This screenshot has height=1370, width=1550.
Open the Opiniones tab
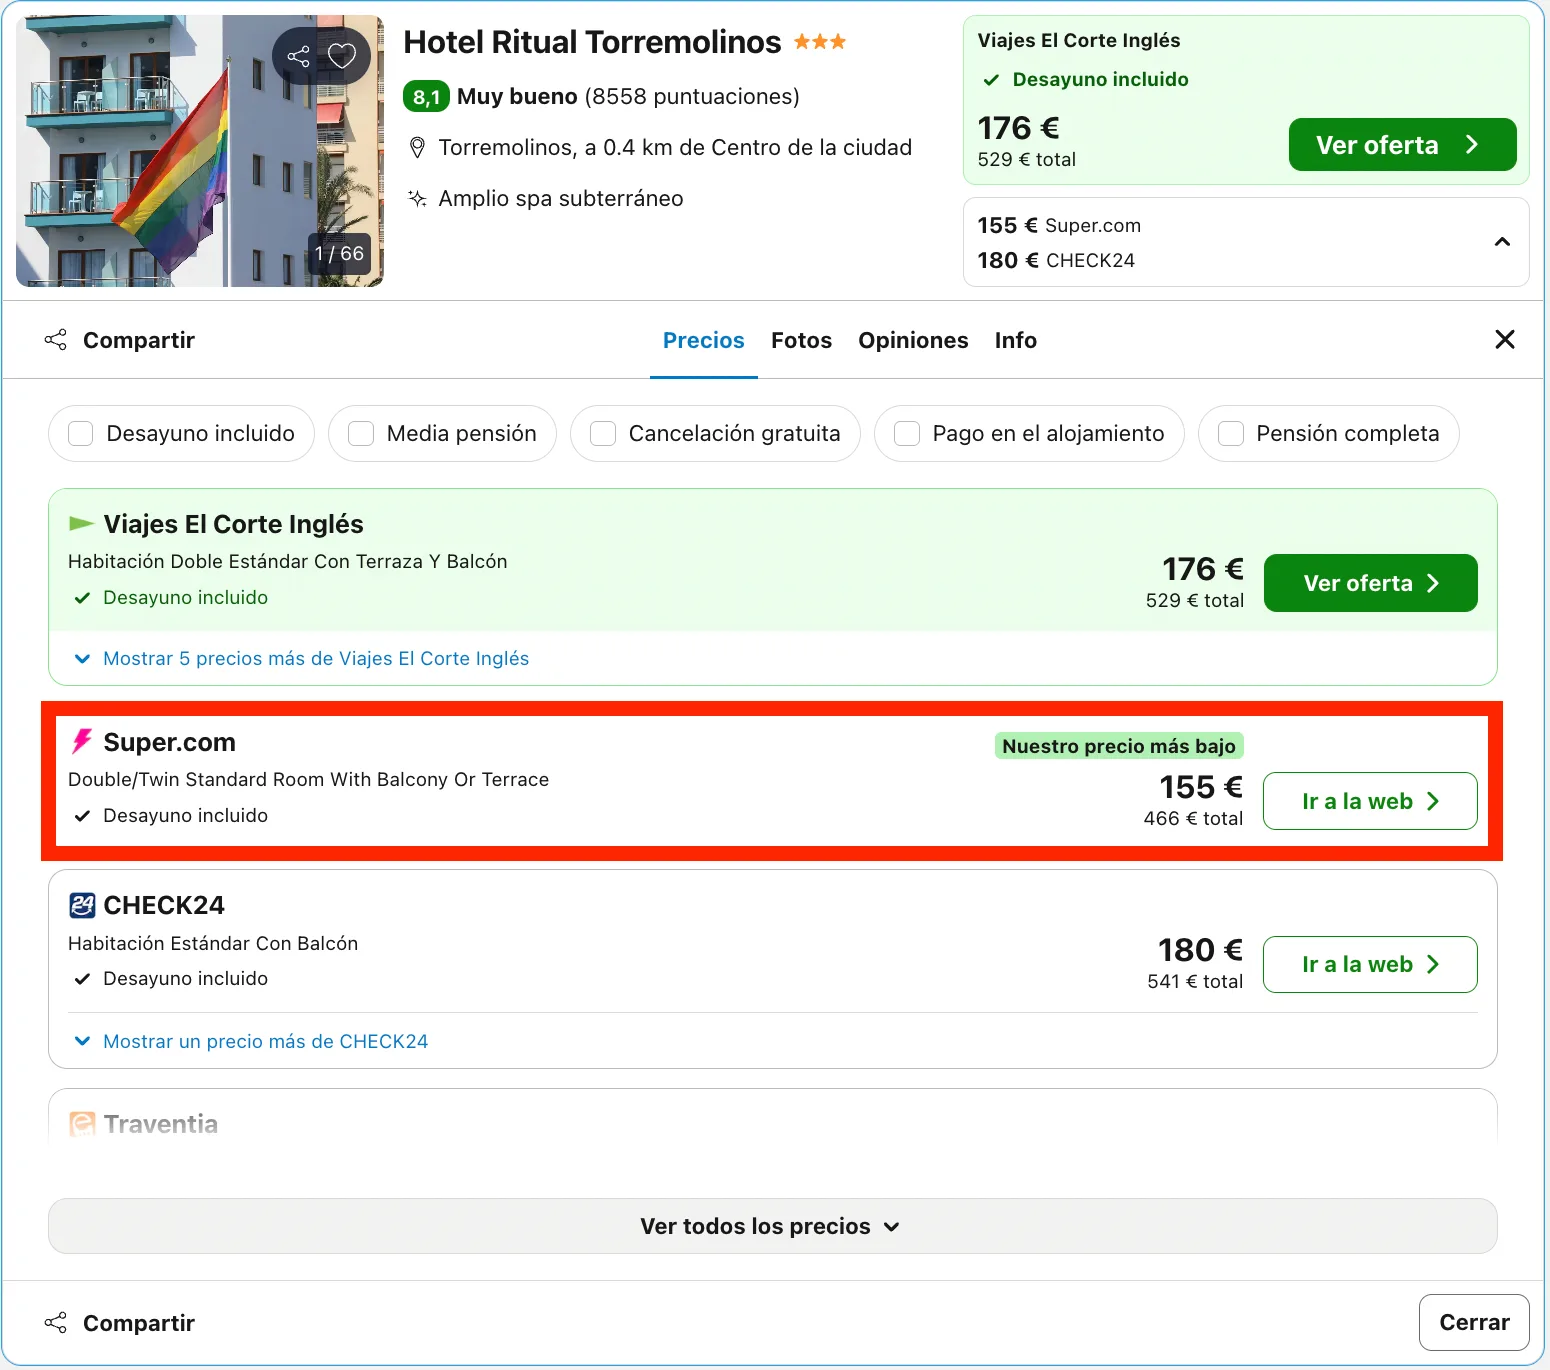[x=913, y=340]
